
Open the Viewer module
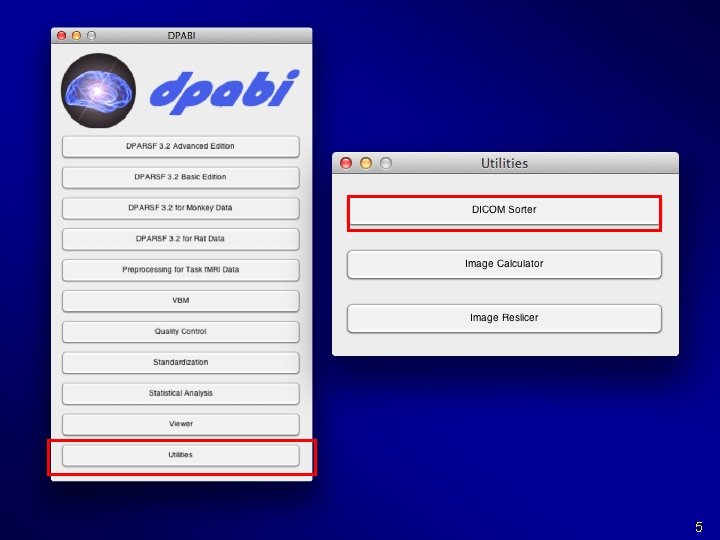pos(180,424)
